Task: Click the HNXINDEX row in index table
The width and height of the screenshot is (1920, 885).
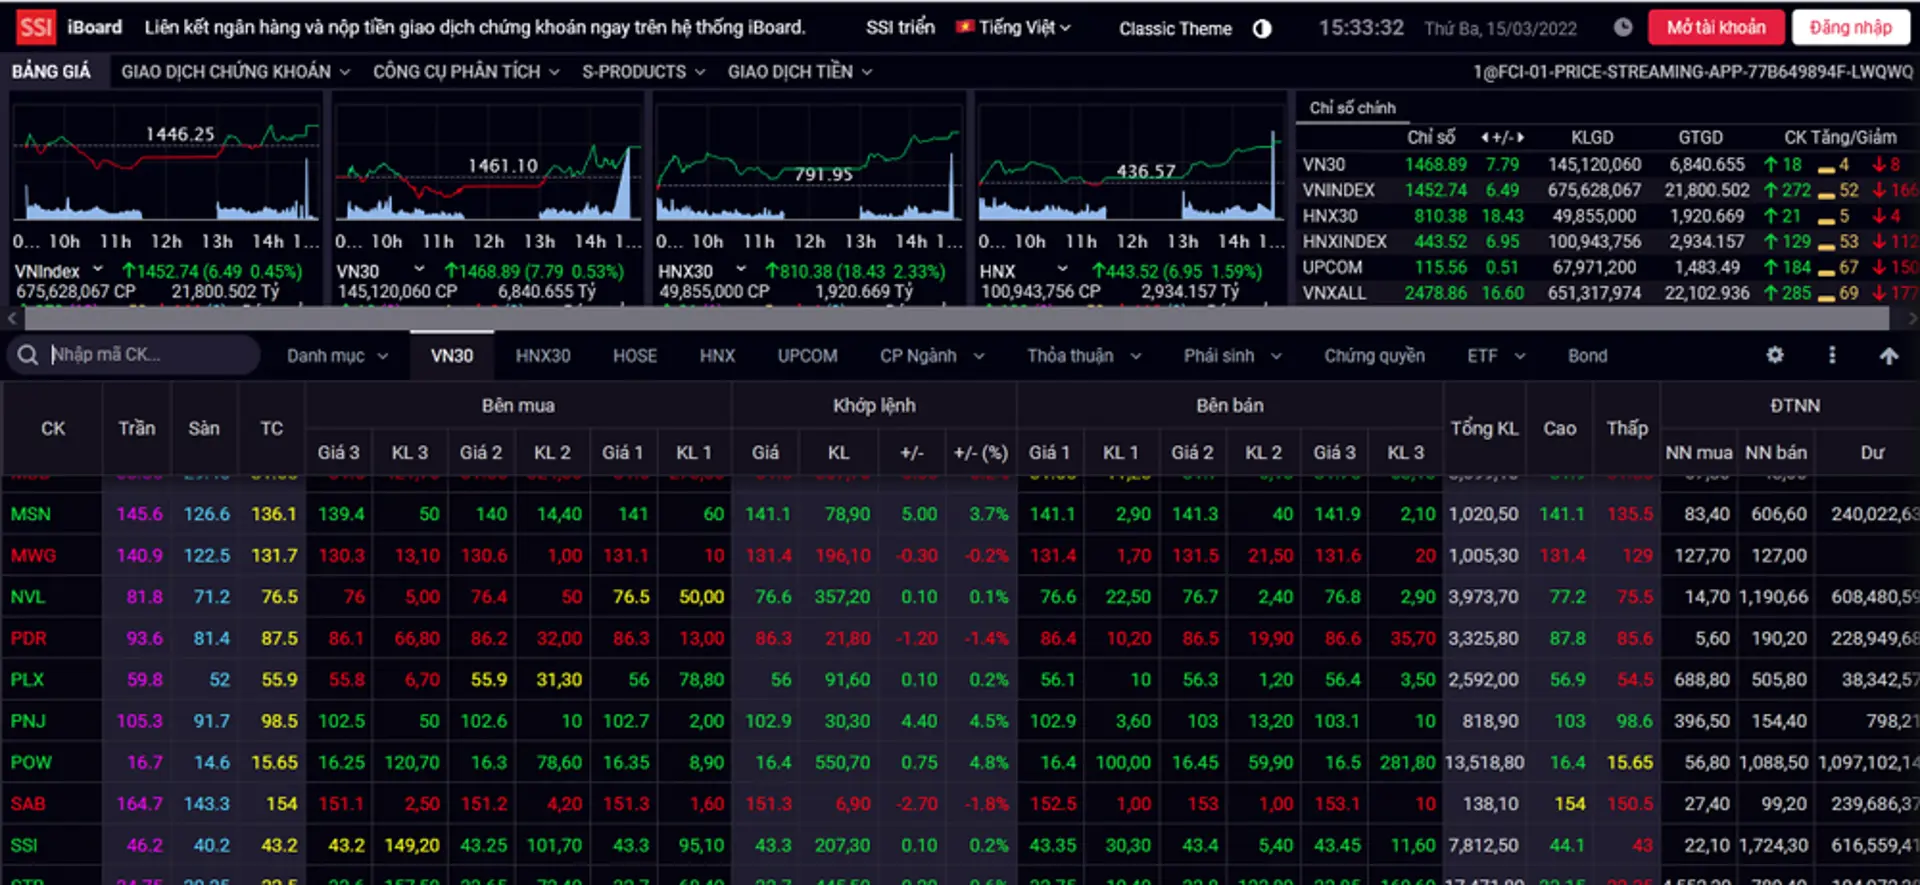Action: pyautogui.click(x=1609, y=242)
